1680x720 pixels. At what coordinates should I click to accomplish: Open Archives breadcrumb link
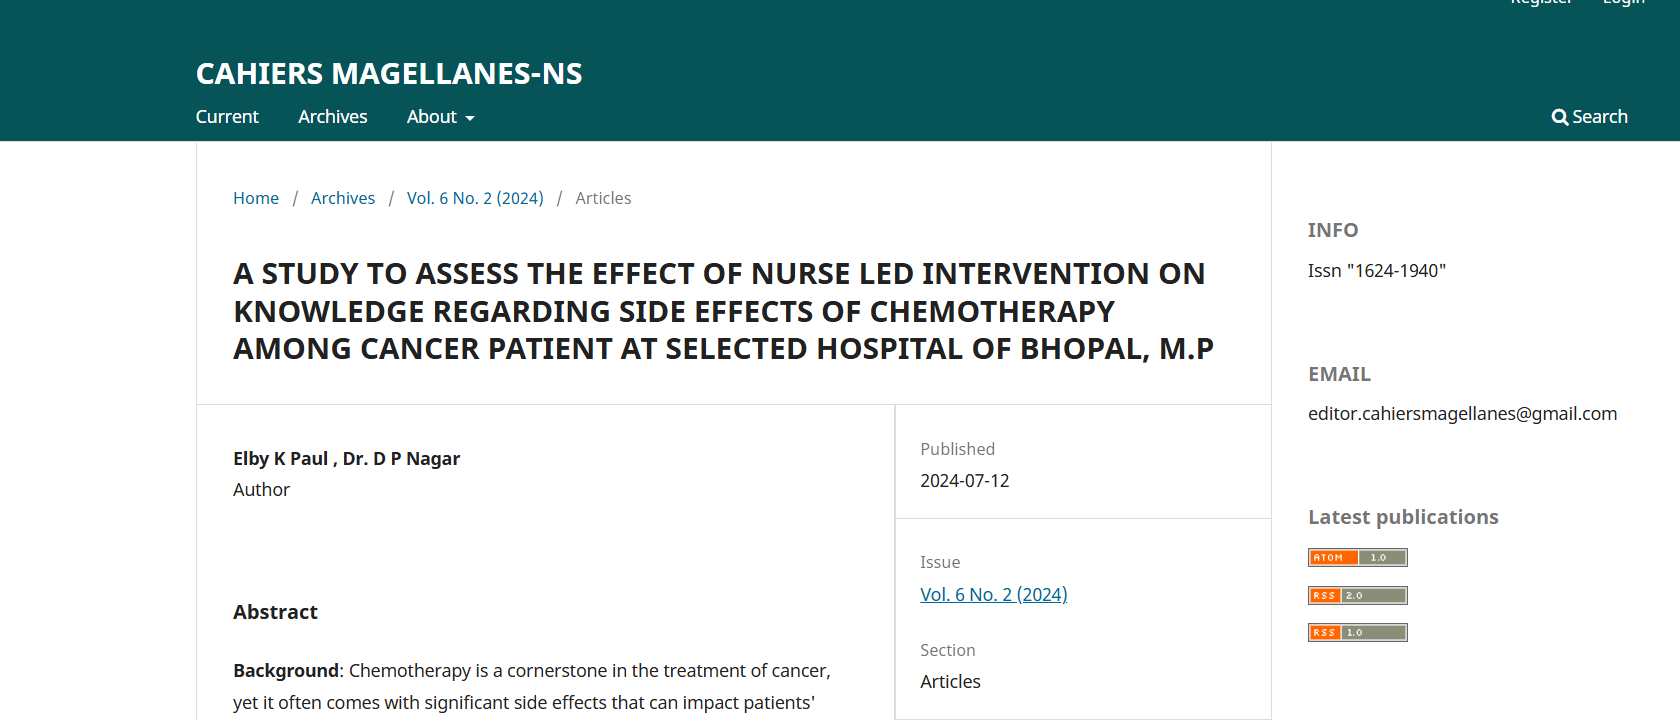pyautogui.click(x=343, y=198)
